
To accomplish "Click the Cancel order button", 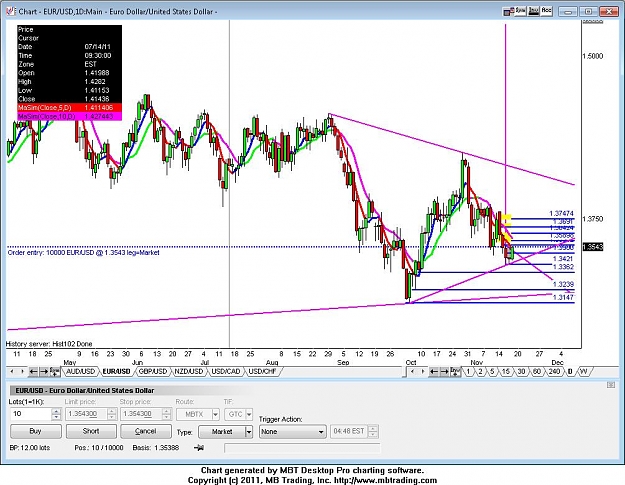I will point(146,431).
